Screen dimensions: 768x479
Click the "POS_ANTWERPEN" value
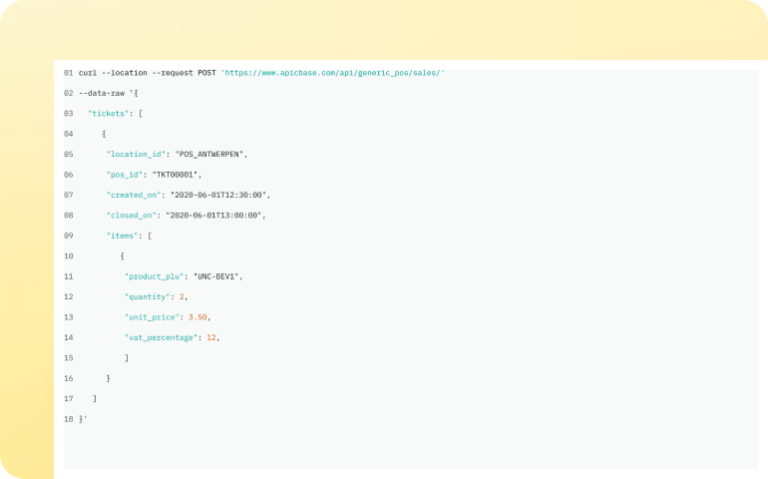[210, 154]
